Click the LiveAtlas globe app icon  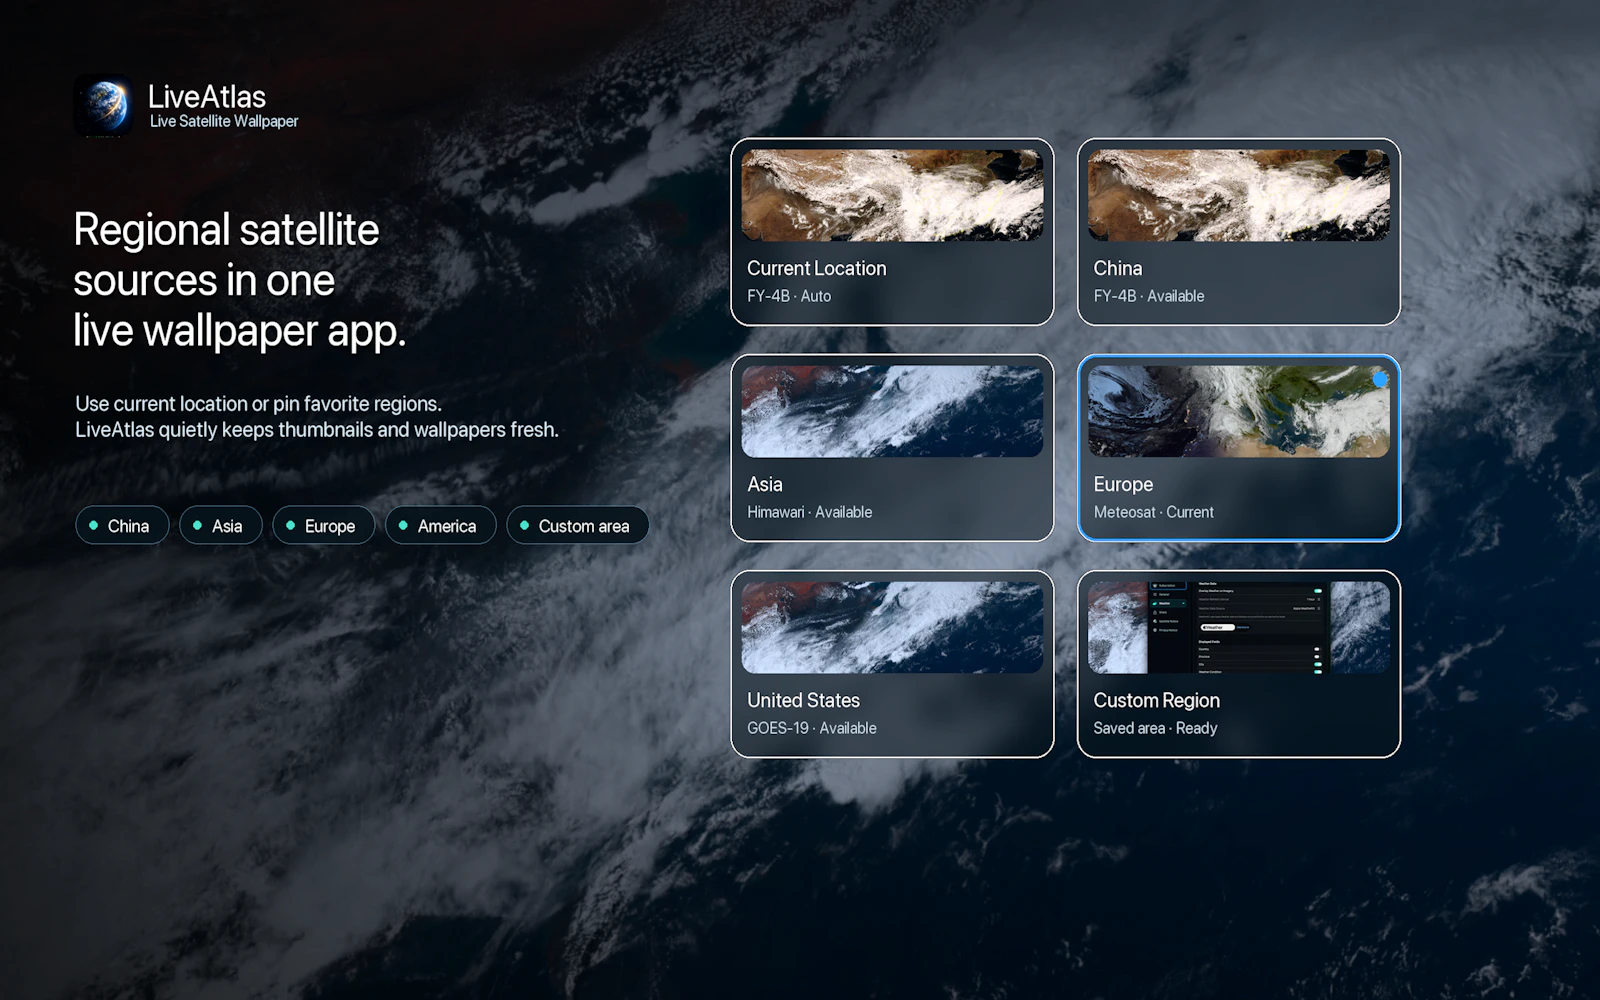click(103, 105)
